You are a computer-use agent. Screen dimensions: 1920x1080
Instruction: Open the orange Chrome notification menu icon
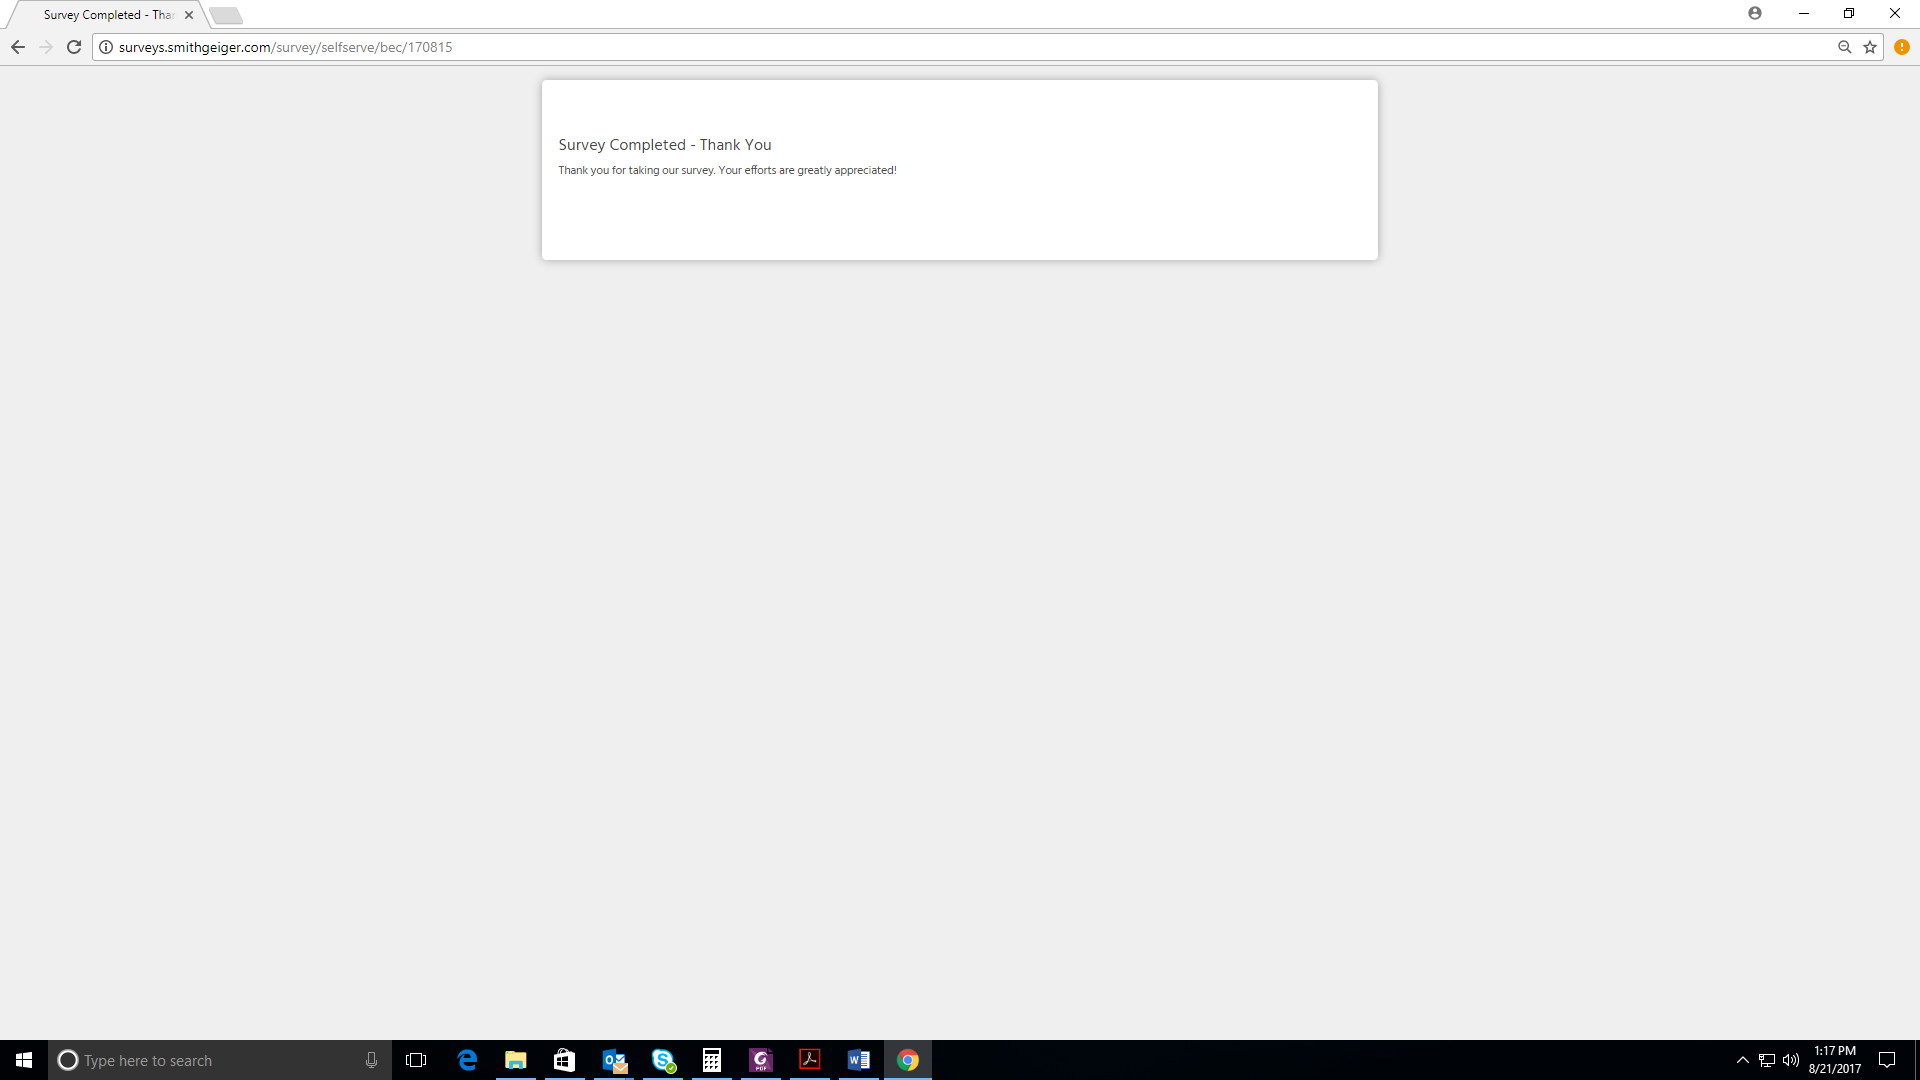point(1902,47)
